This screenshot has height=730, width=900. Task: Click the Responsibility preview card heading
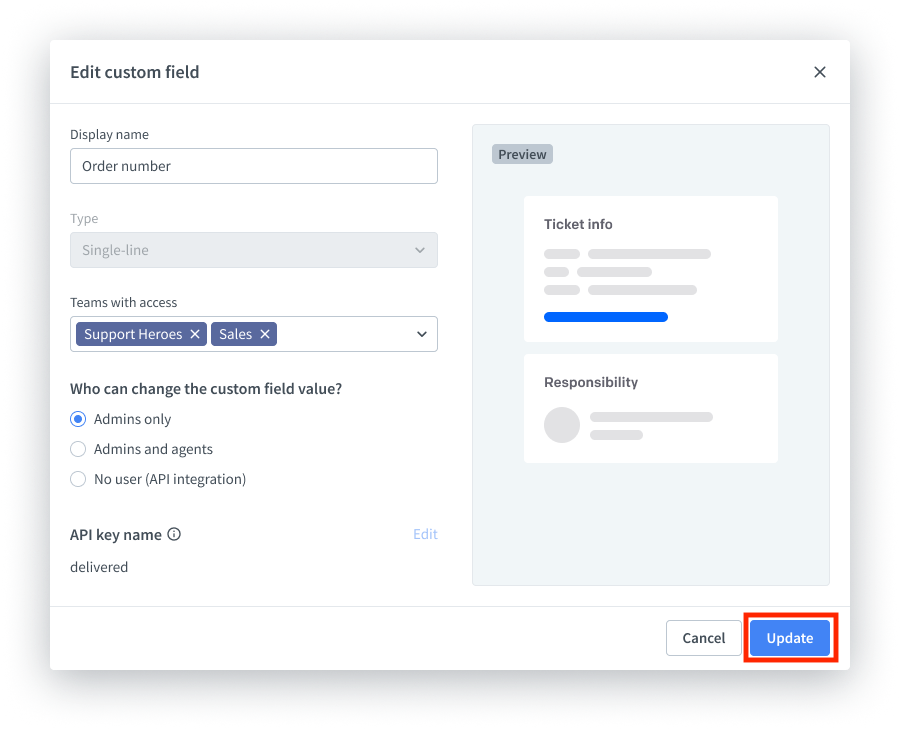point(591,382)
